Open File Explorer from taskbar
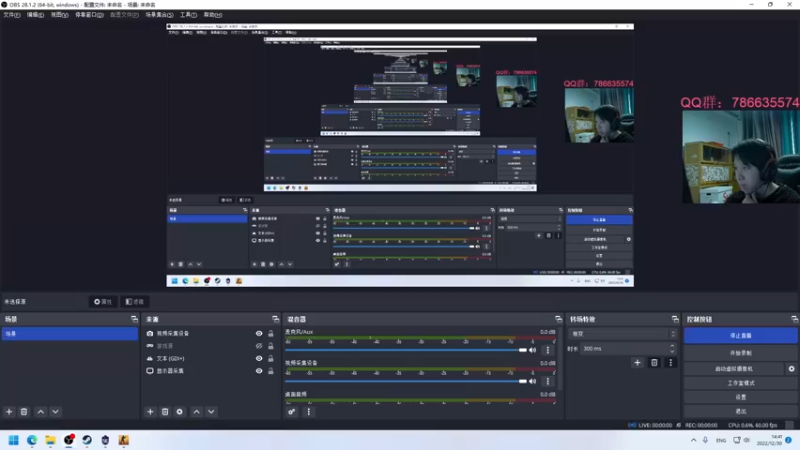 point(50,440)
